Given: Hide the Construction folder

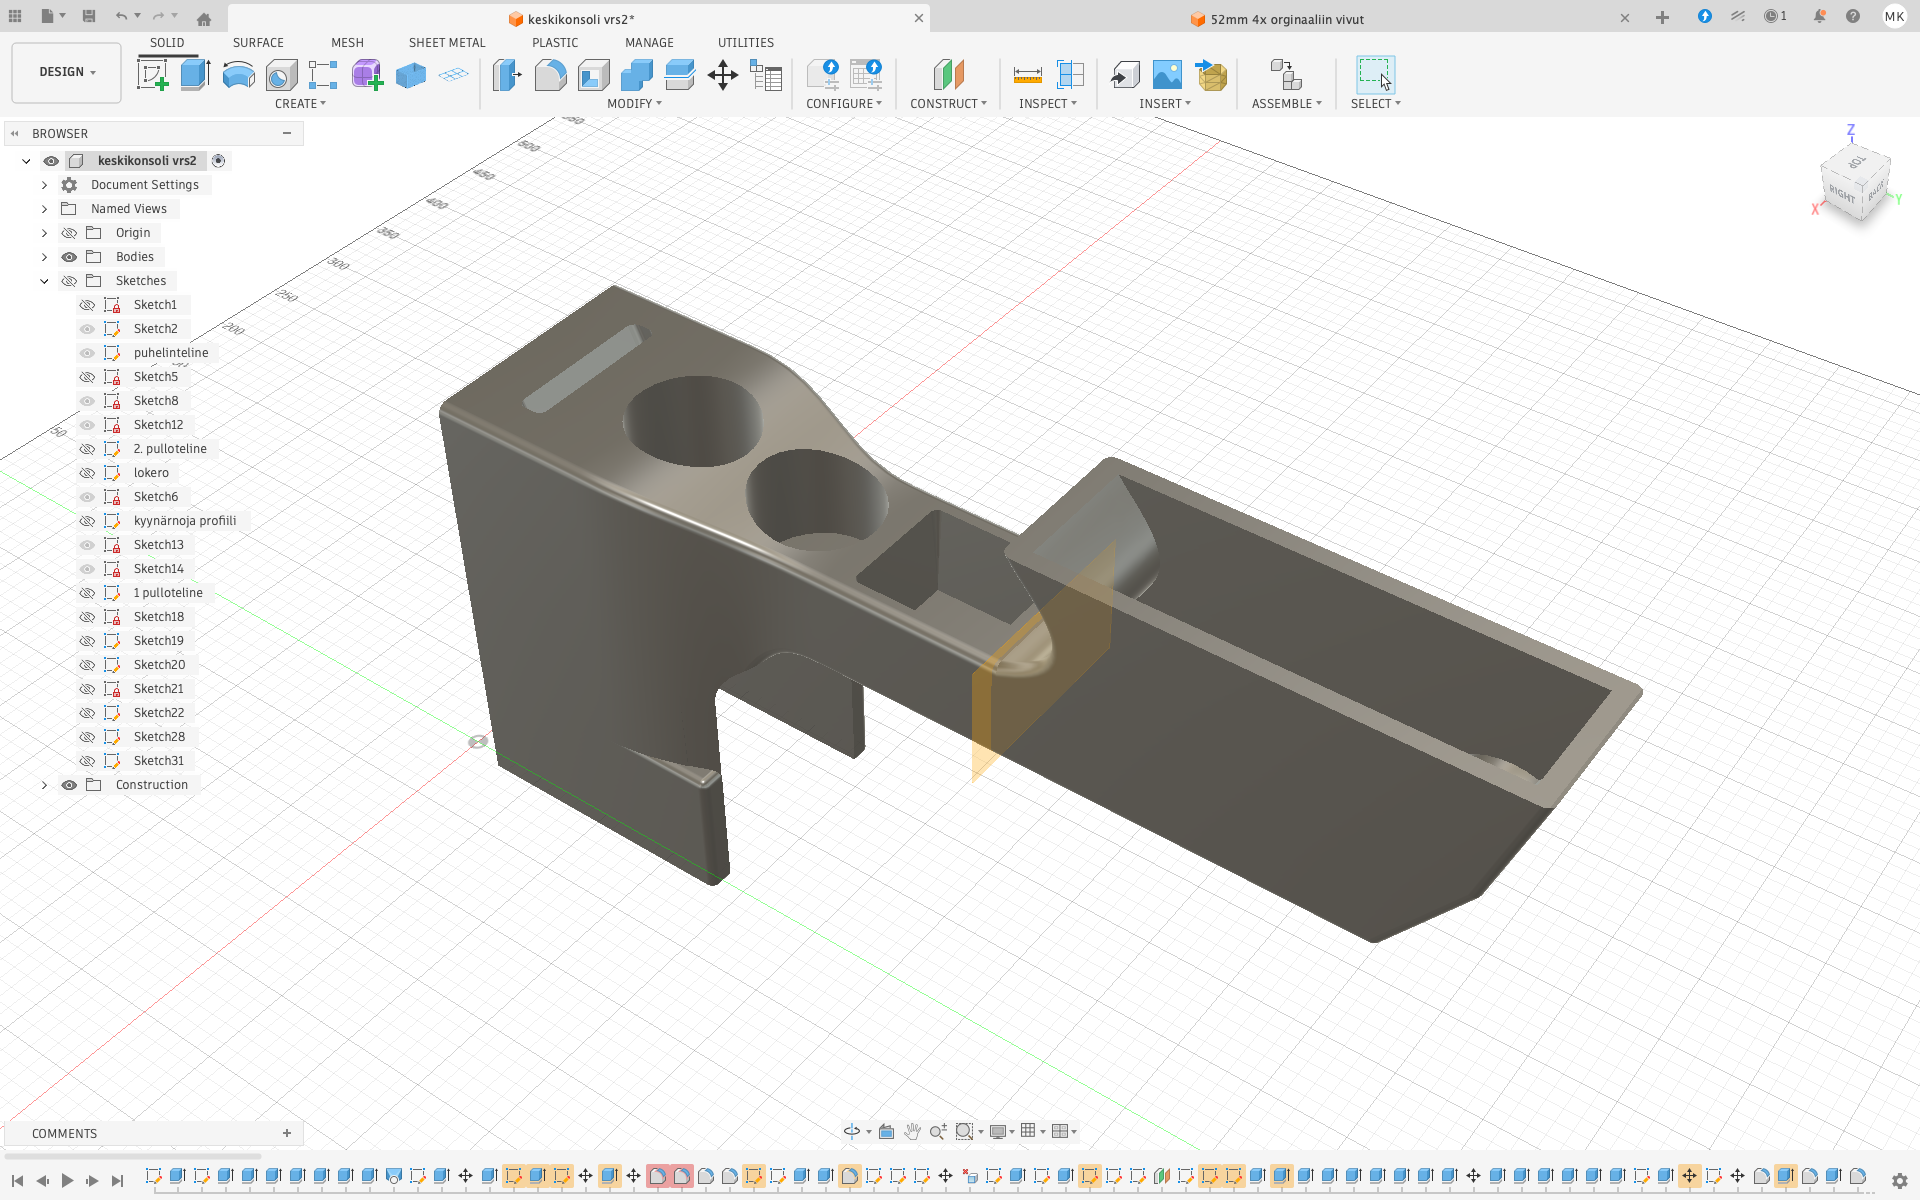Looking at the screenshot, I should tap(69, 785).
